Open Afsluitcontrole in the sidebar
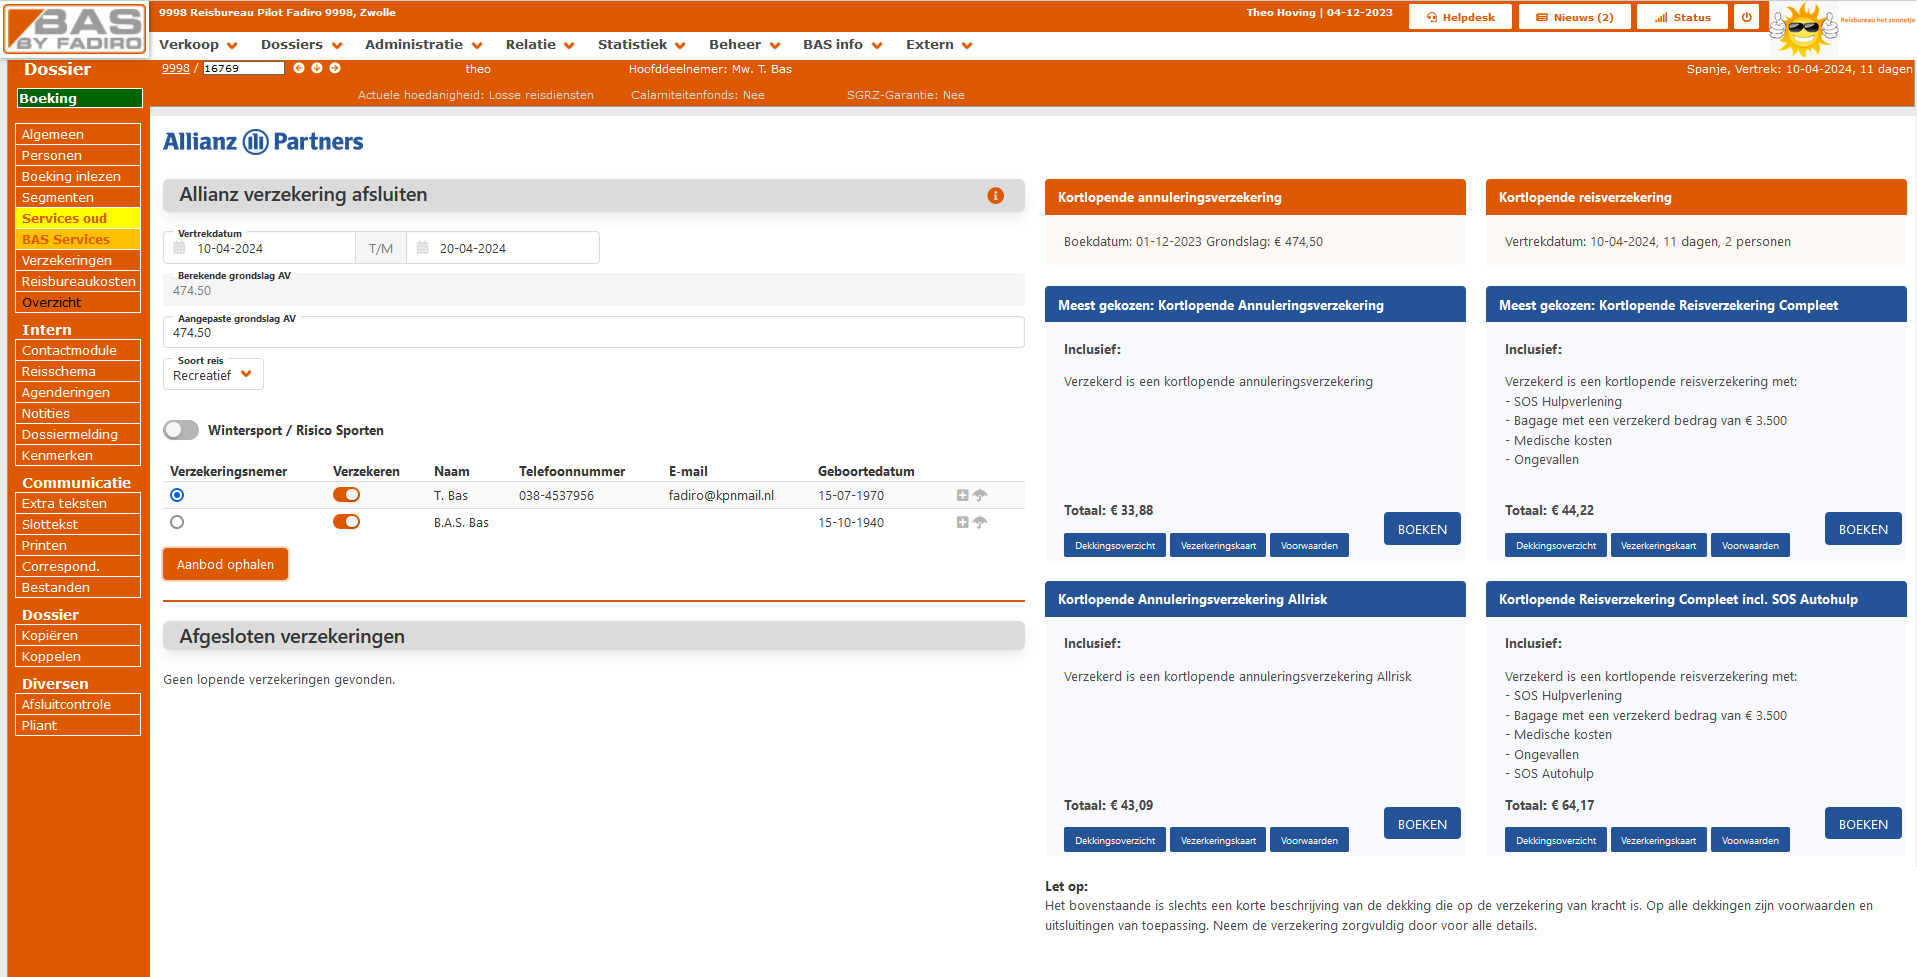1917x977 pixels. 78,704
